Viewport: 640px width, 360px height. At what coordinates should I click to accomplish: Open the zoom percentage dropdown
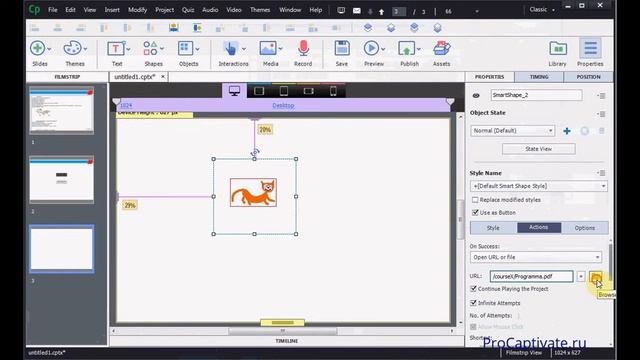click(x=476, y=11)
